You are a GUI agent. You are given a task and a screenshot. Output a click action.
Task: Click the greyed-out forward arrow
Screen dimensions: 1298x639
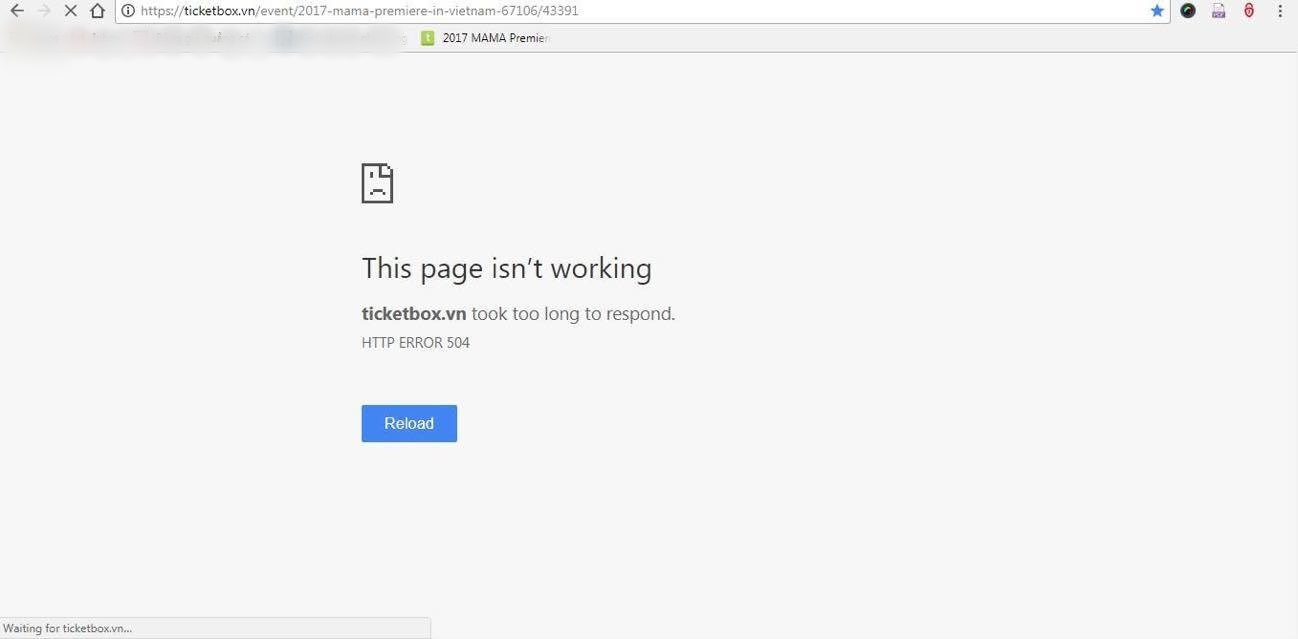coord(43,11)
